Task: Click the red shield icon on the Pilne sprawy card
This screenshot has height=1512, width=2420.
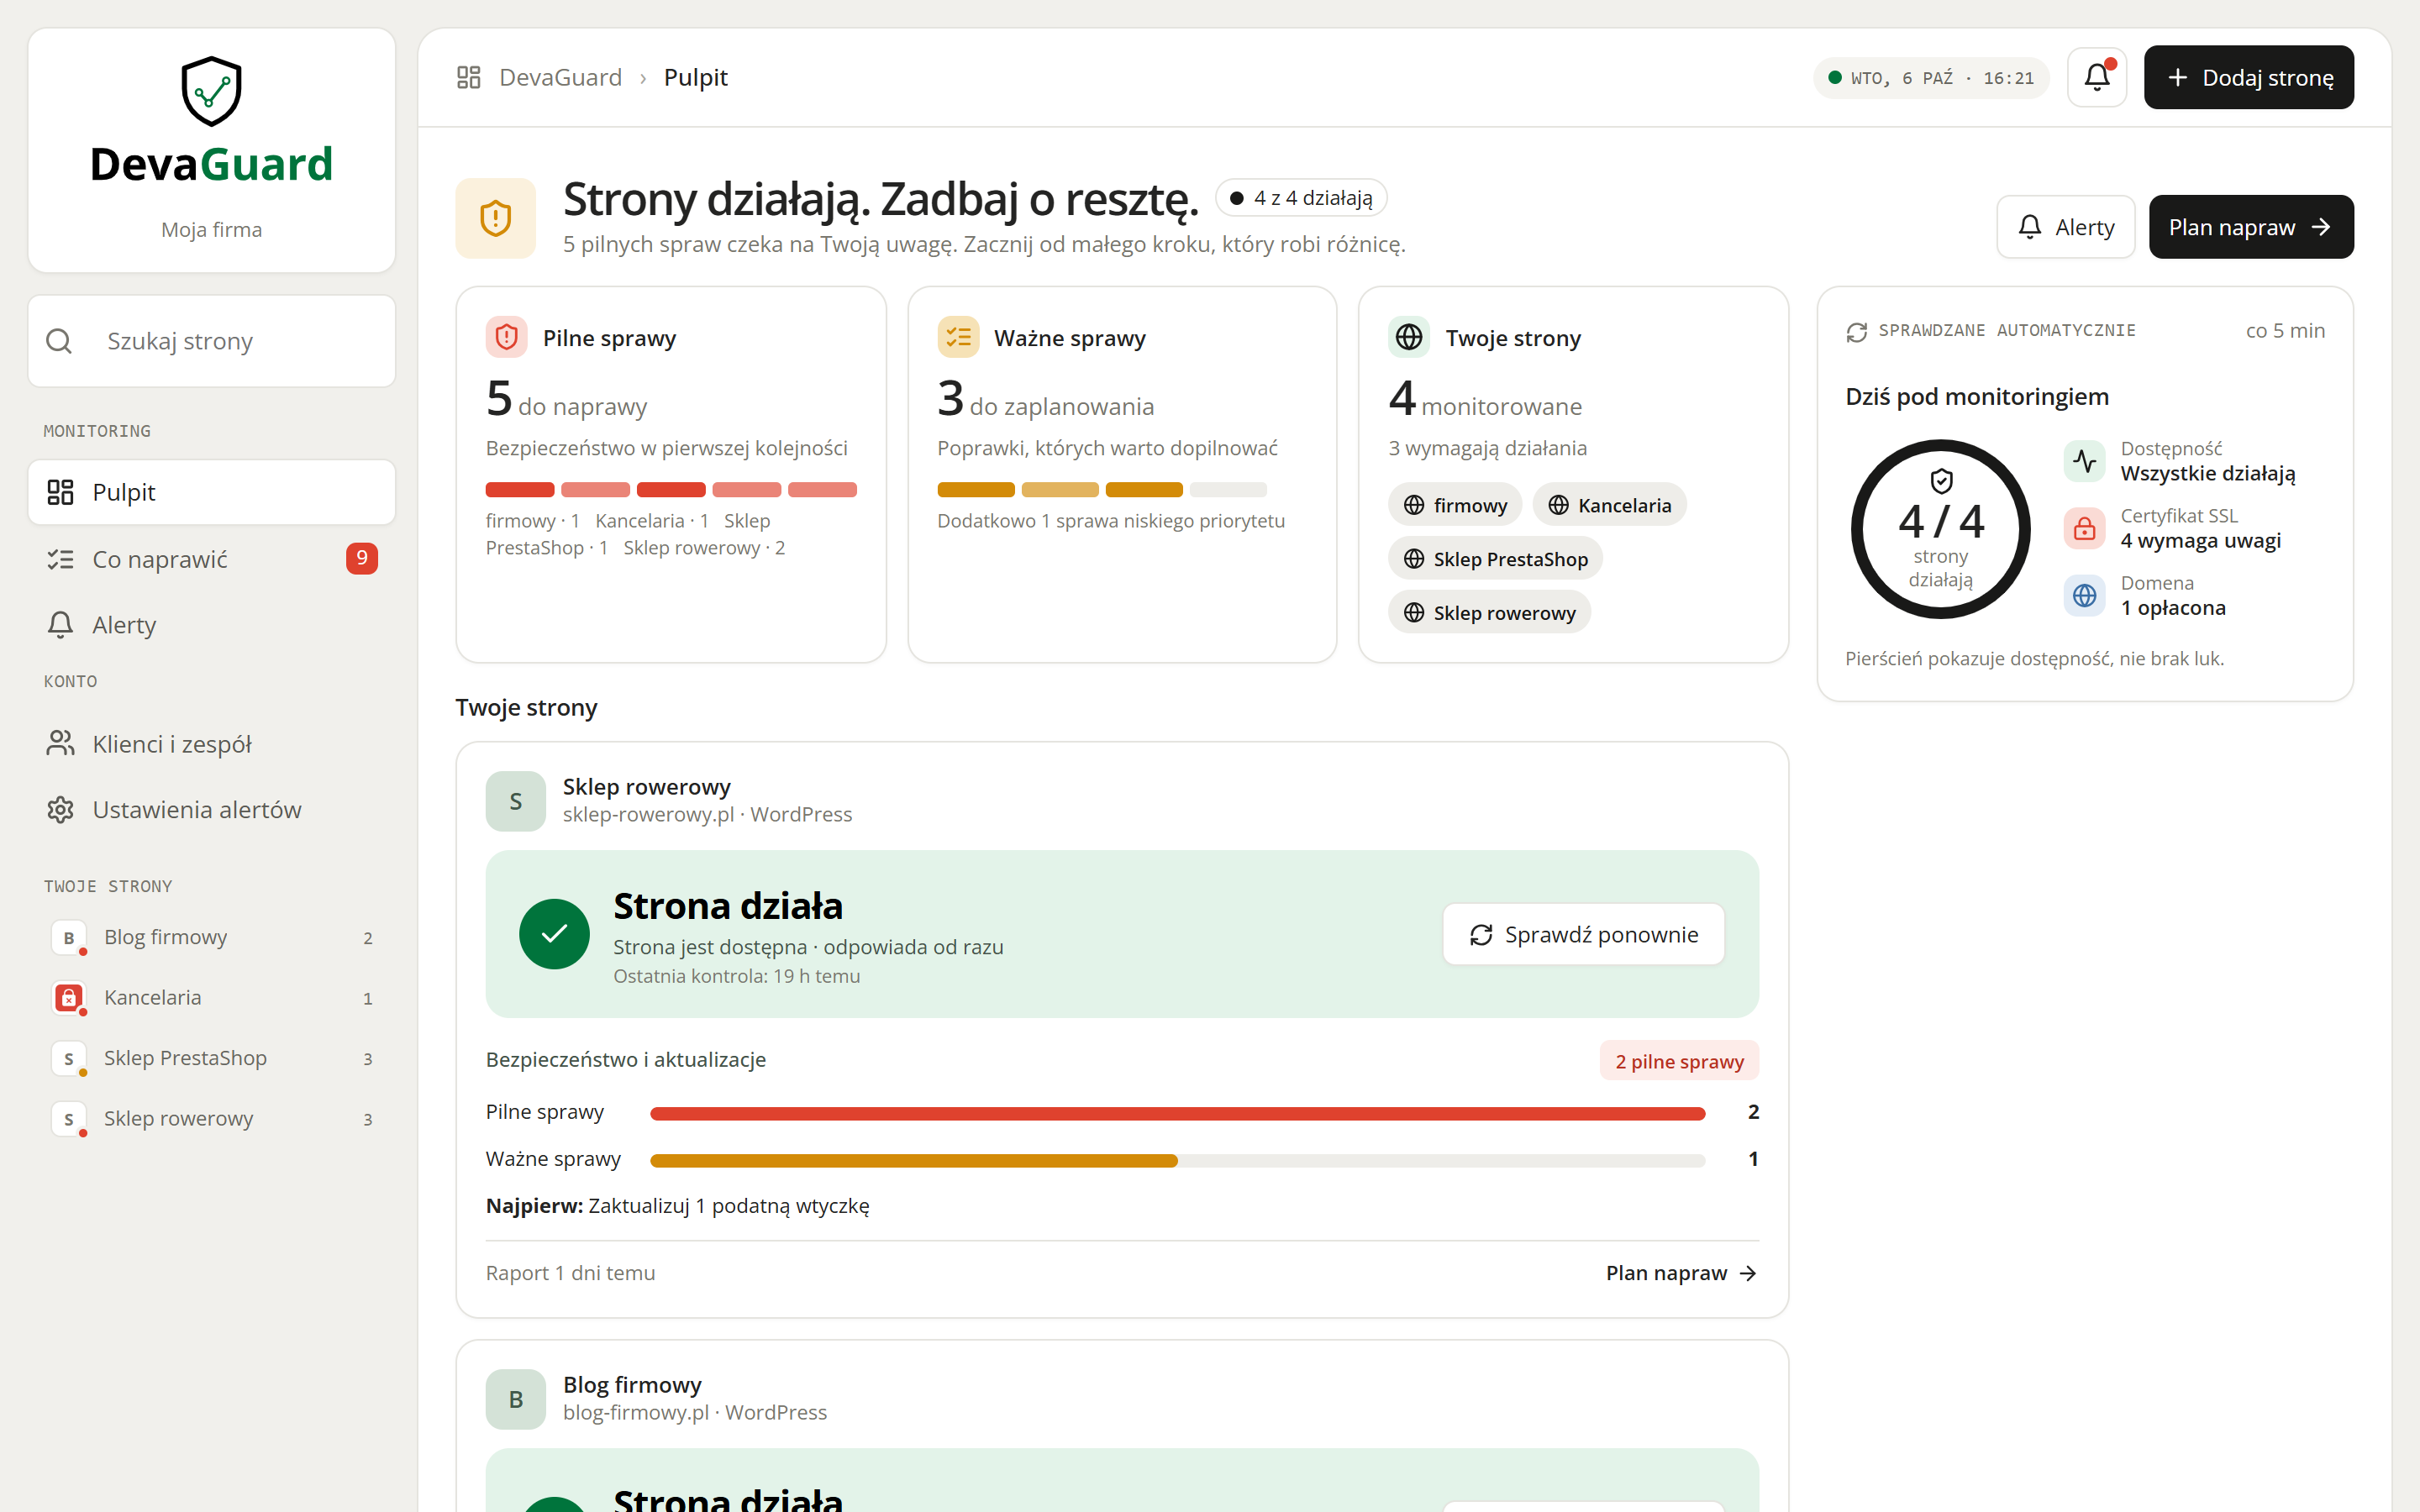Action: coord(507,337)
